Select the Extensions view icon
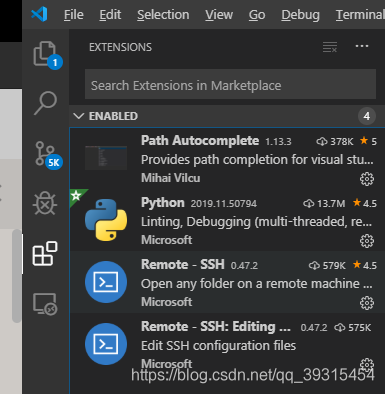This screenshot has width=385, height=394. [x=45, y=254]
